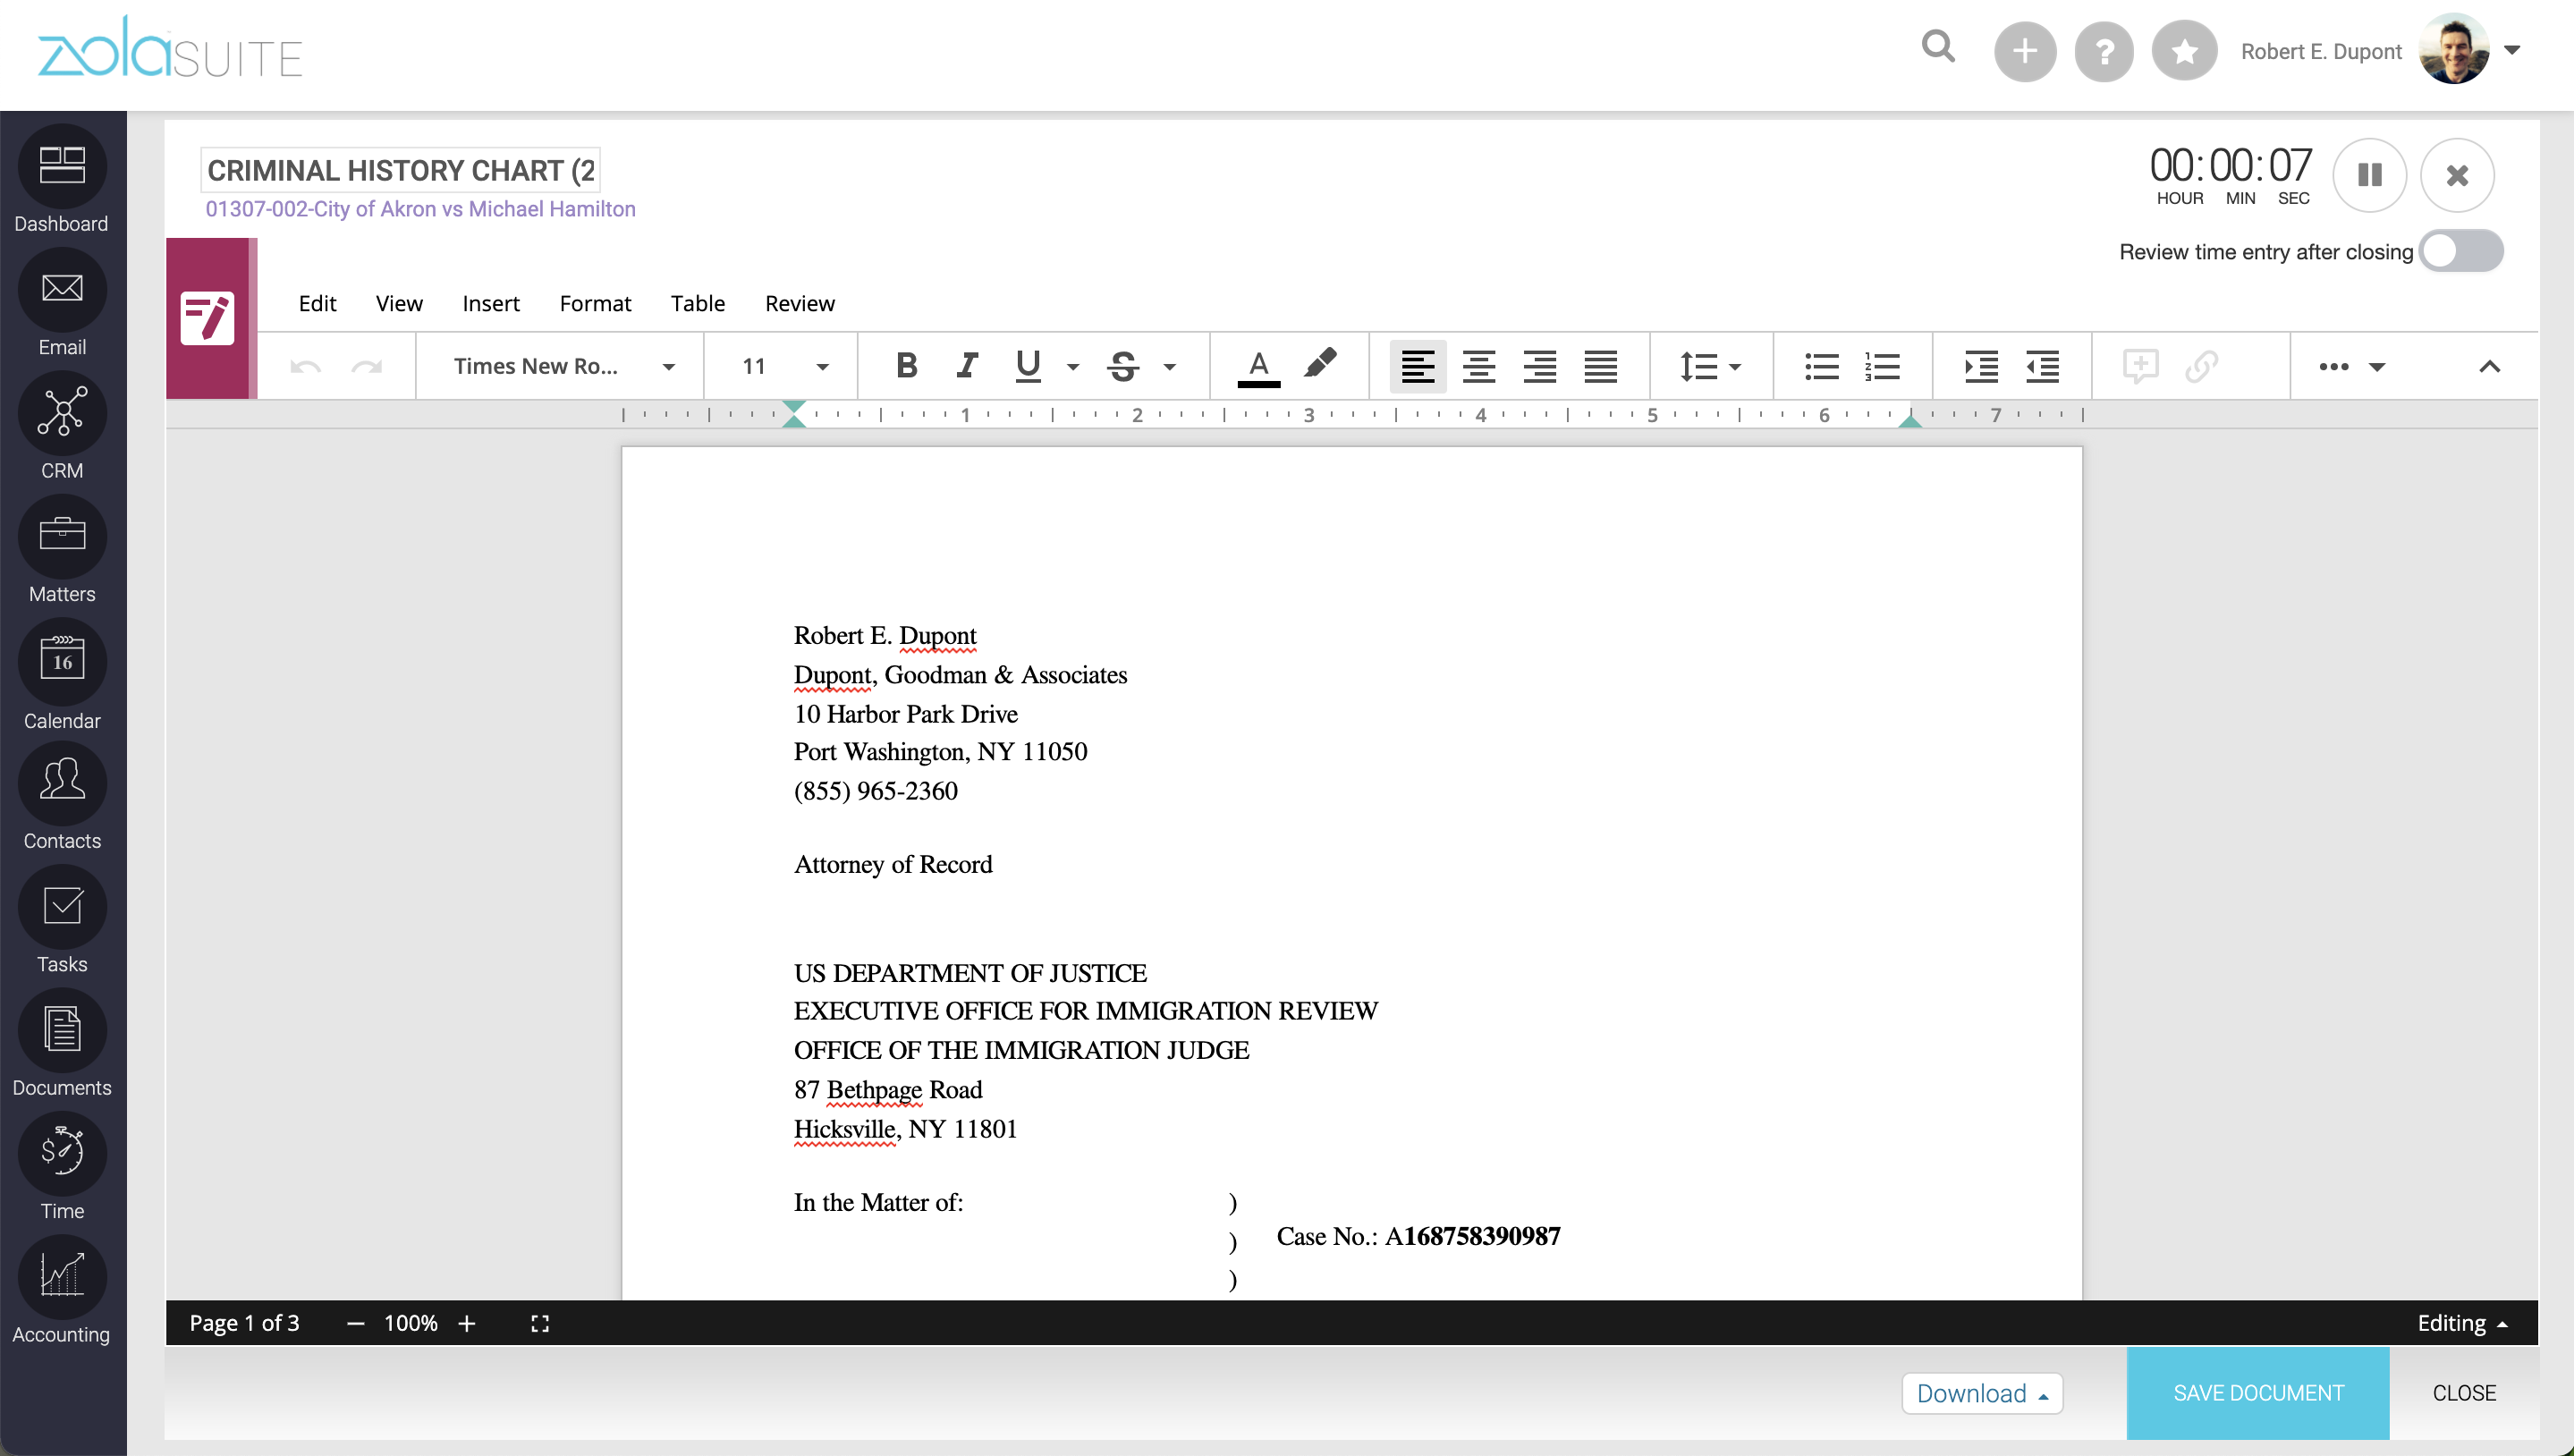The image size is (2574, 1456).
Task: Pause the running timer
Action: tap(2369, 175)
